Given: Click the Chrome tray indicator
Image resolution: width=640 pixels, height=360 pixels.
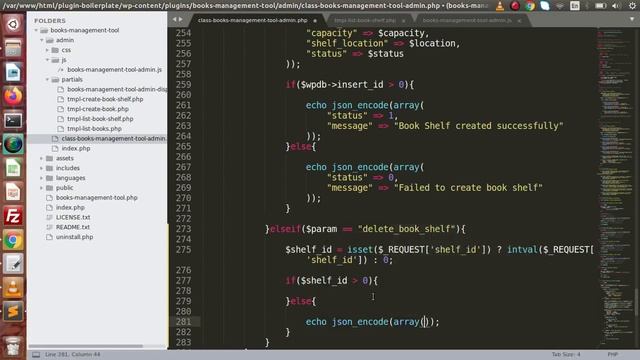Looking at the screenshot, I should (530, 6).
